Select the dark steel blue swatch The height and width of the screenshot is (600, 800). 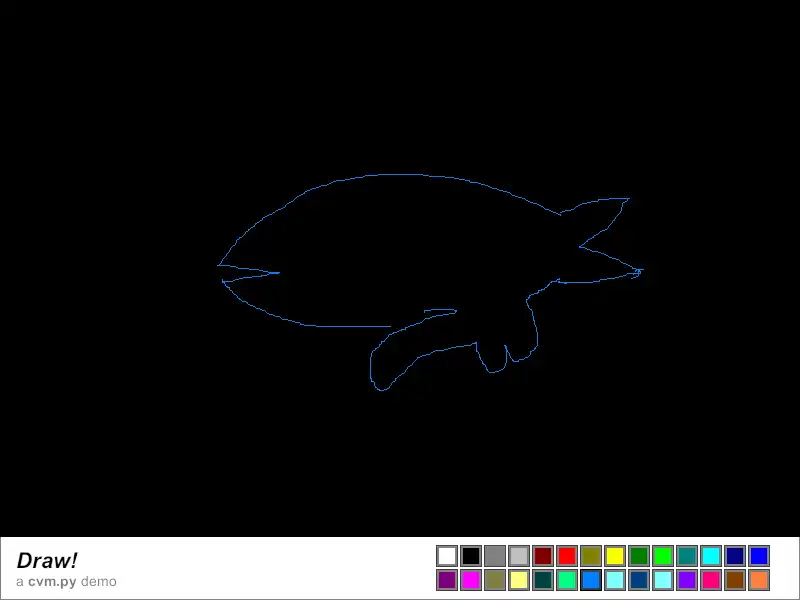pyautogui.click(x=639, y=580)
